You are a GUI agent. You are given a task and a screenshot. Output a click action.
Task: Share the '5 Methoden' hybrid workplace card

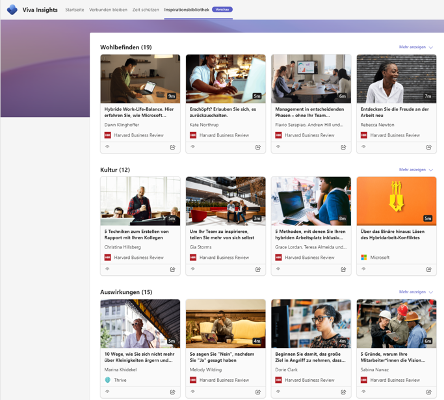click(x=343, y=269)
